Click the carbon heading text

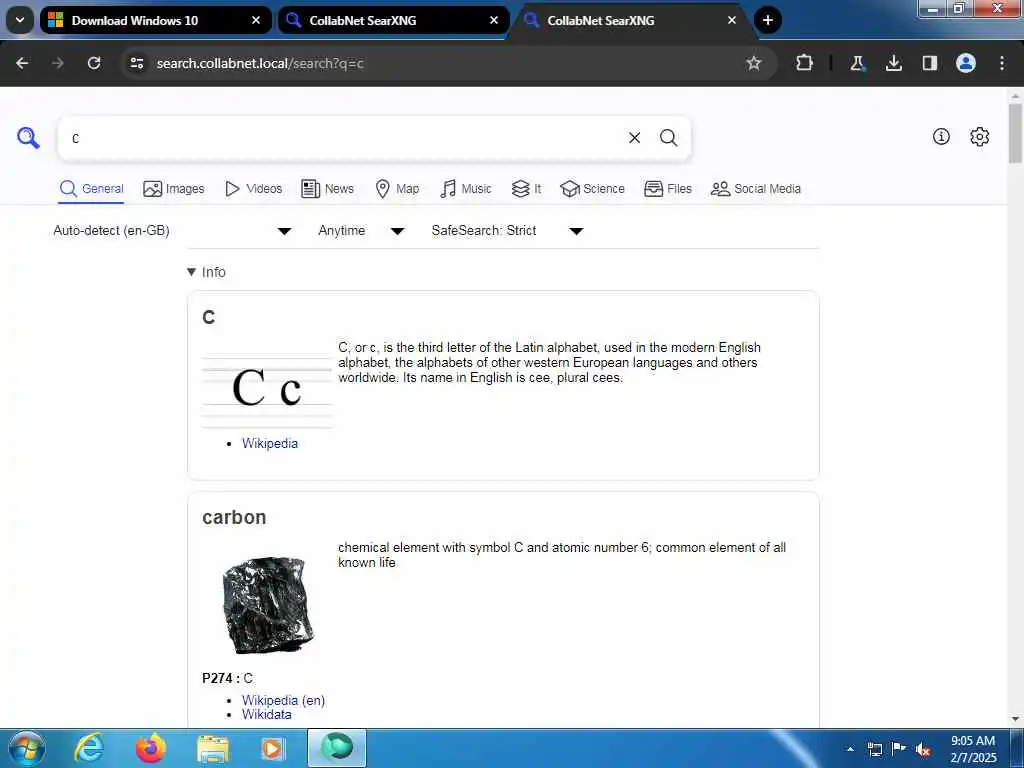234,517
